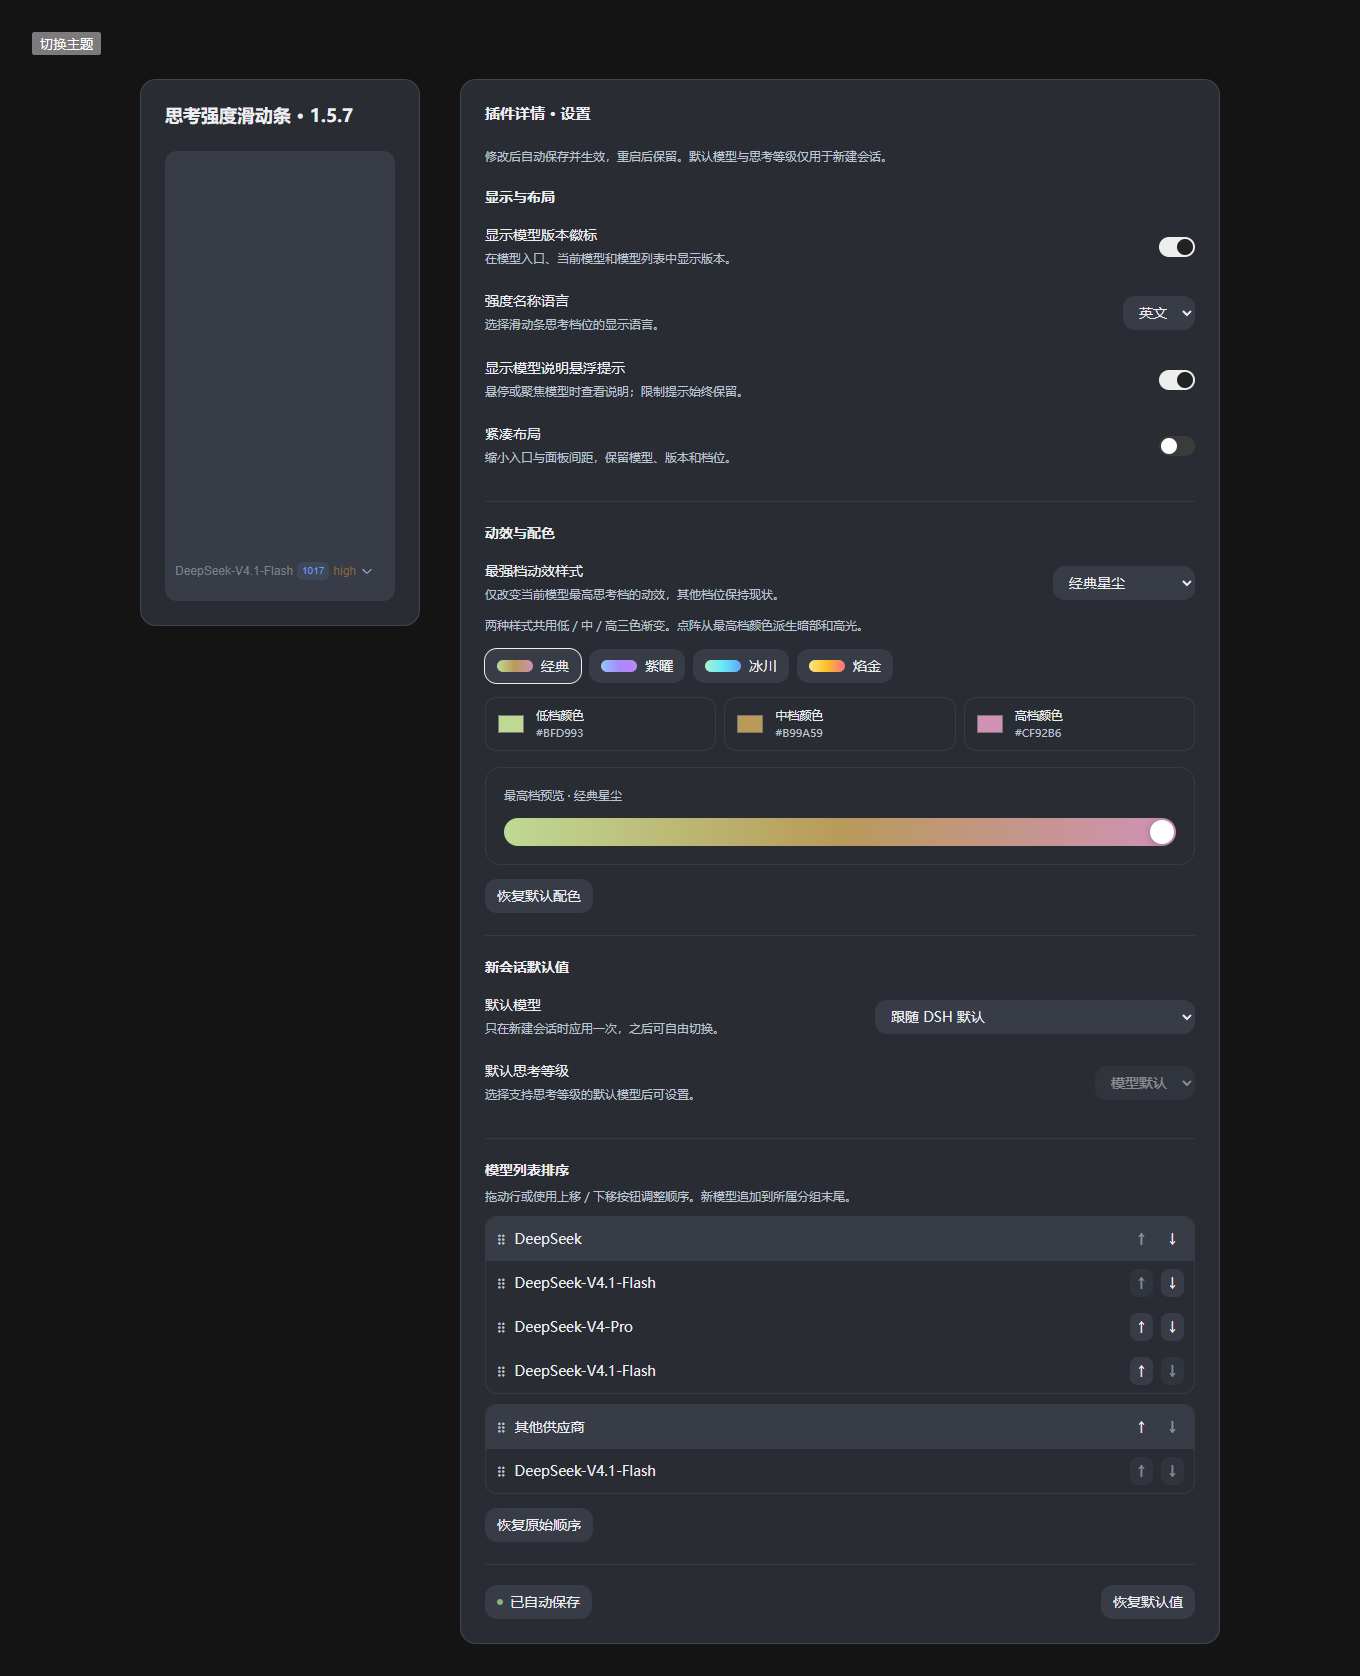Screen dimensions: 1360x1676
Task: Click the down arrow on the 其他供应商 header
Action: pyautogui.click(x=1172, y=1427)
